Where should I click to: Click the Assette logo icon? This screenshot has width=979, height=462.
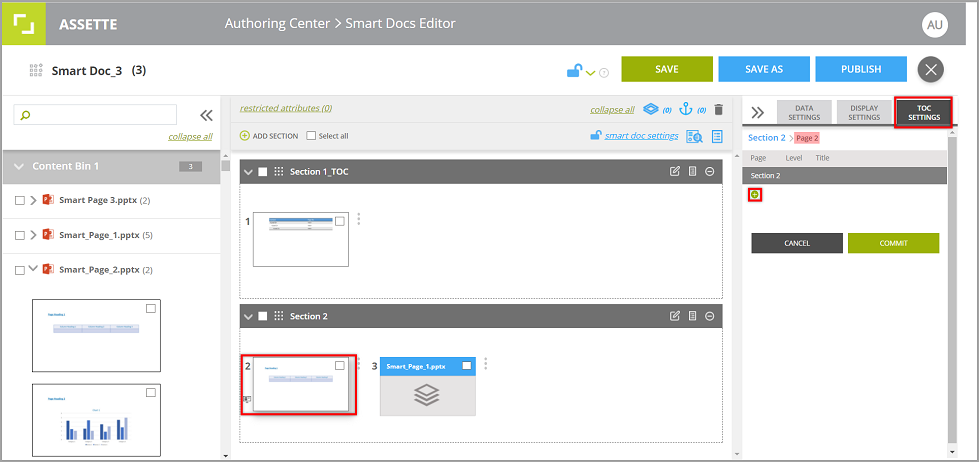(x=24, y=24)
